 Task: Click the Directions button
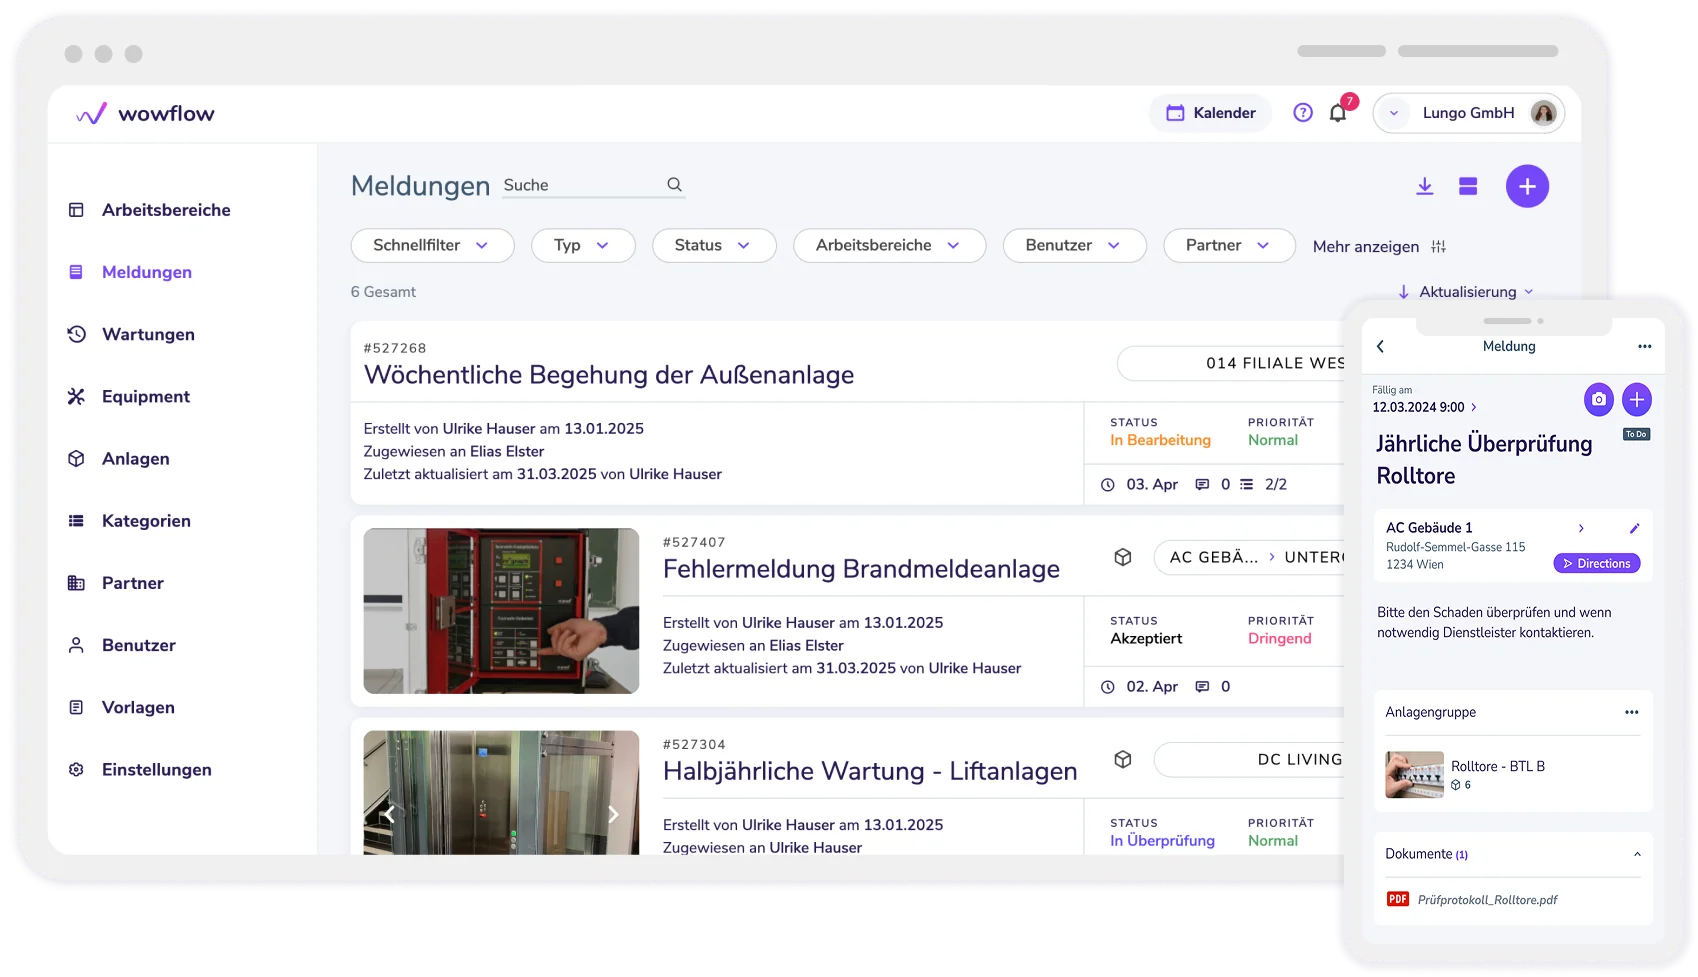pos(1597,563)
